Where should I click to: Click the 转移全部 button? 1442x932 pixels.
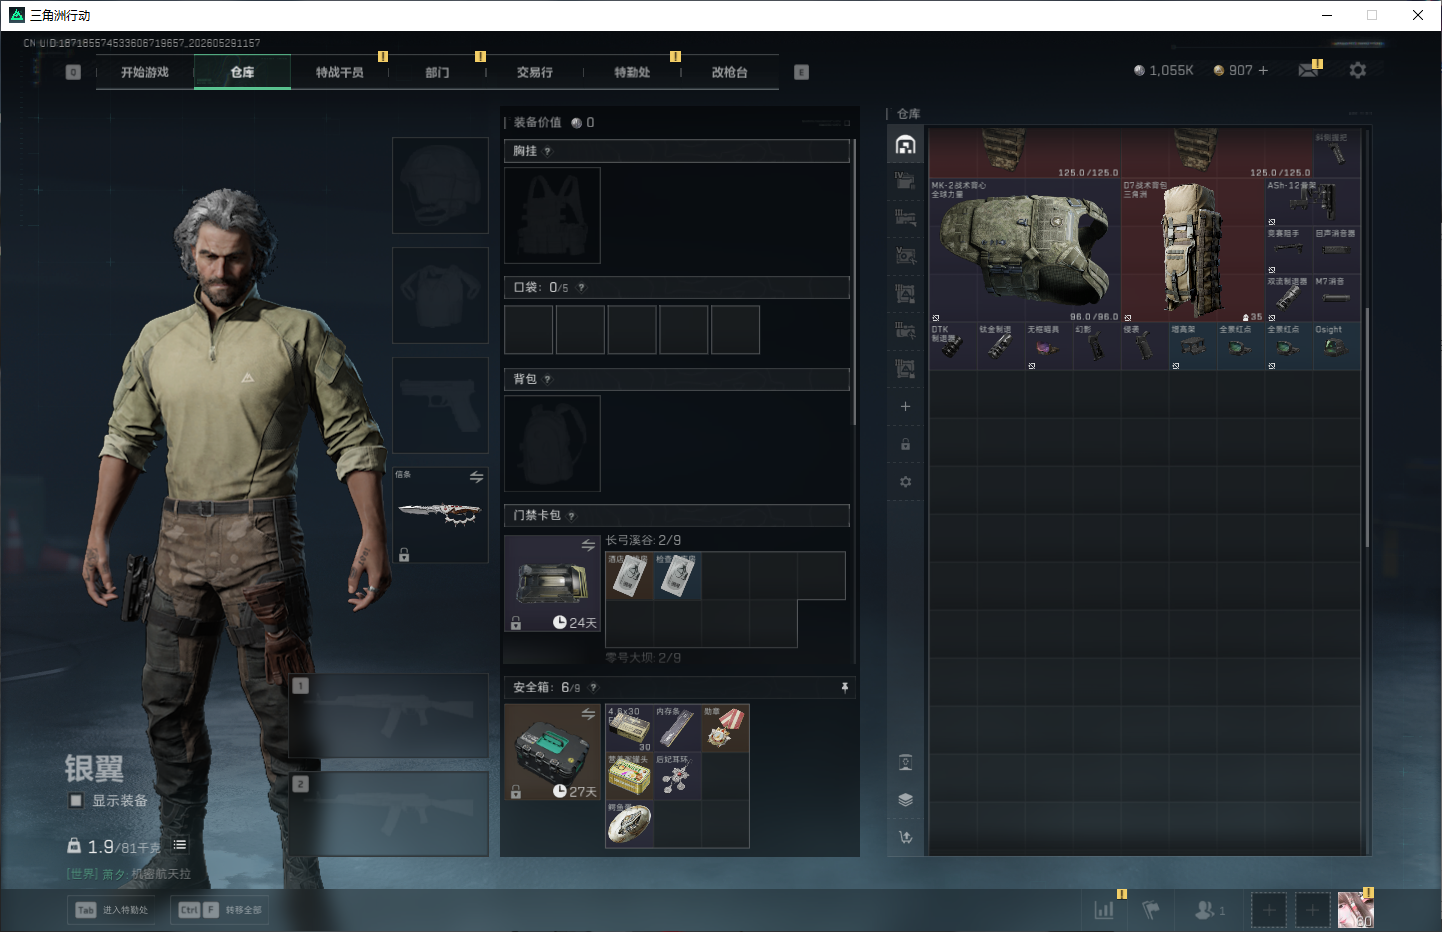coord(220,910)
